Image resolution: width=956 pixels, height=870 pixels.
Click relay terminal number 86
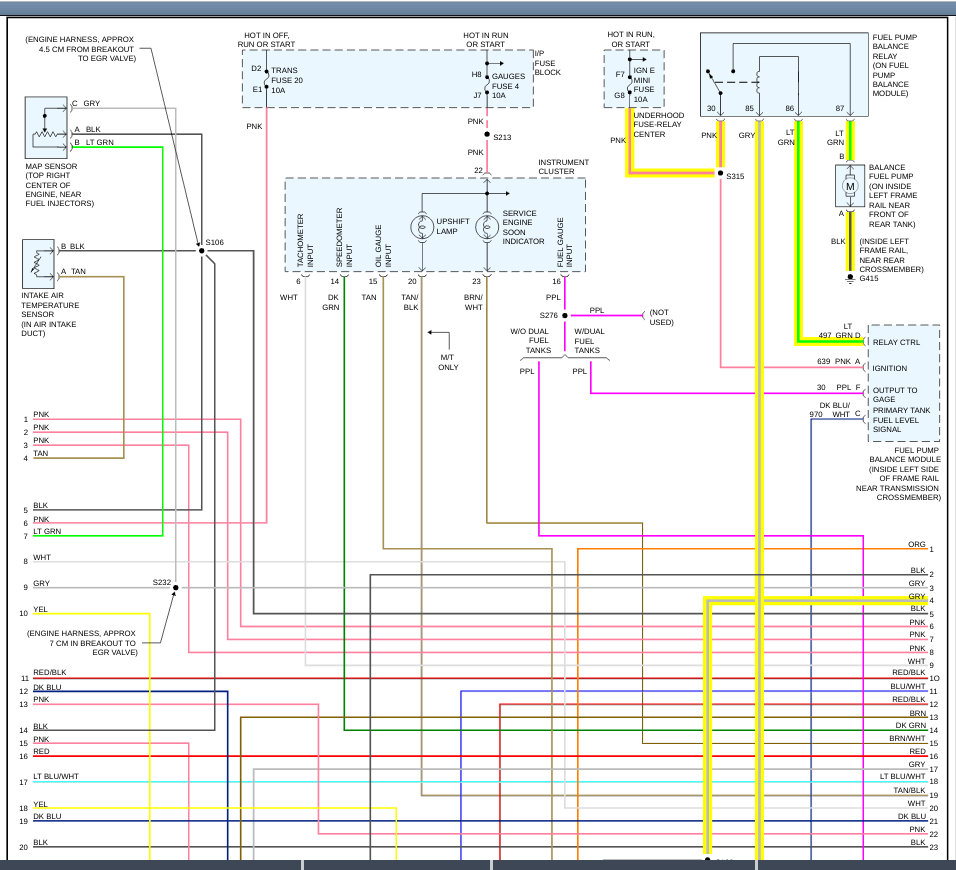pos(790,109)
